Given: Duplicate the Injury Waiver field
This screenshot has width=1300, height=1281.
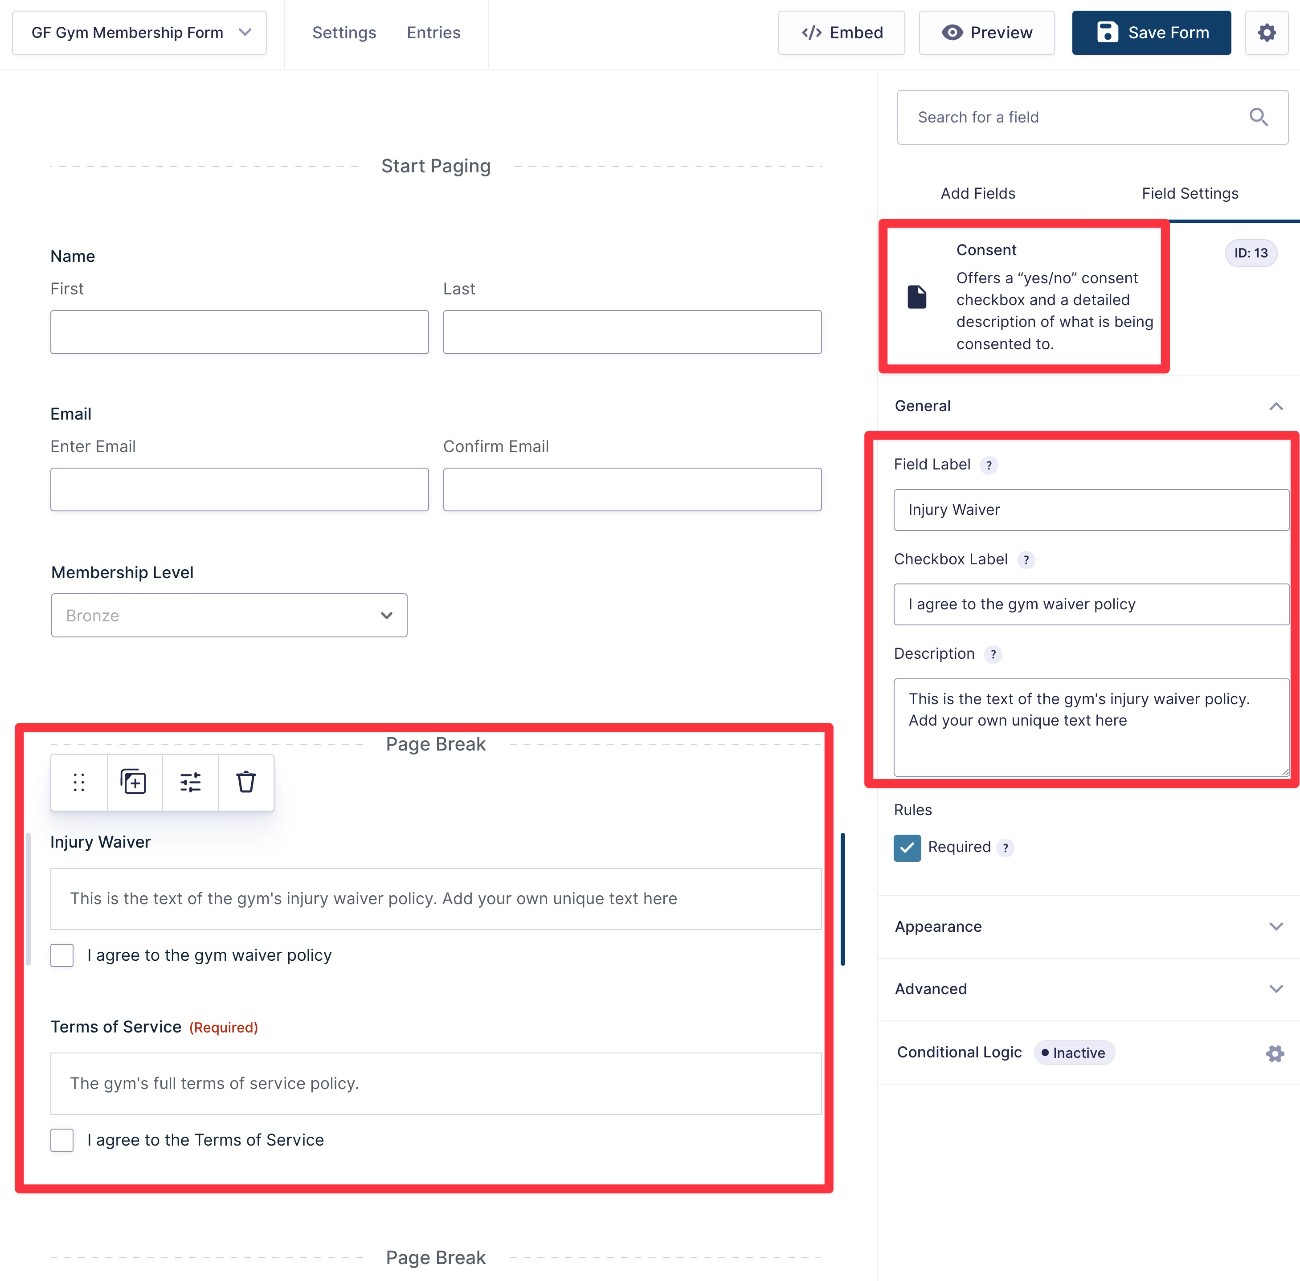Looking at the screenshot, I should (134, 782).
